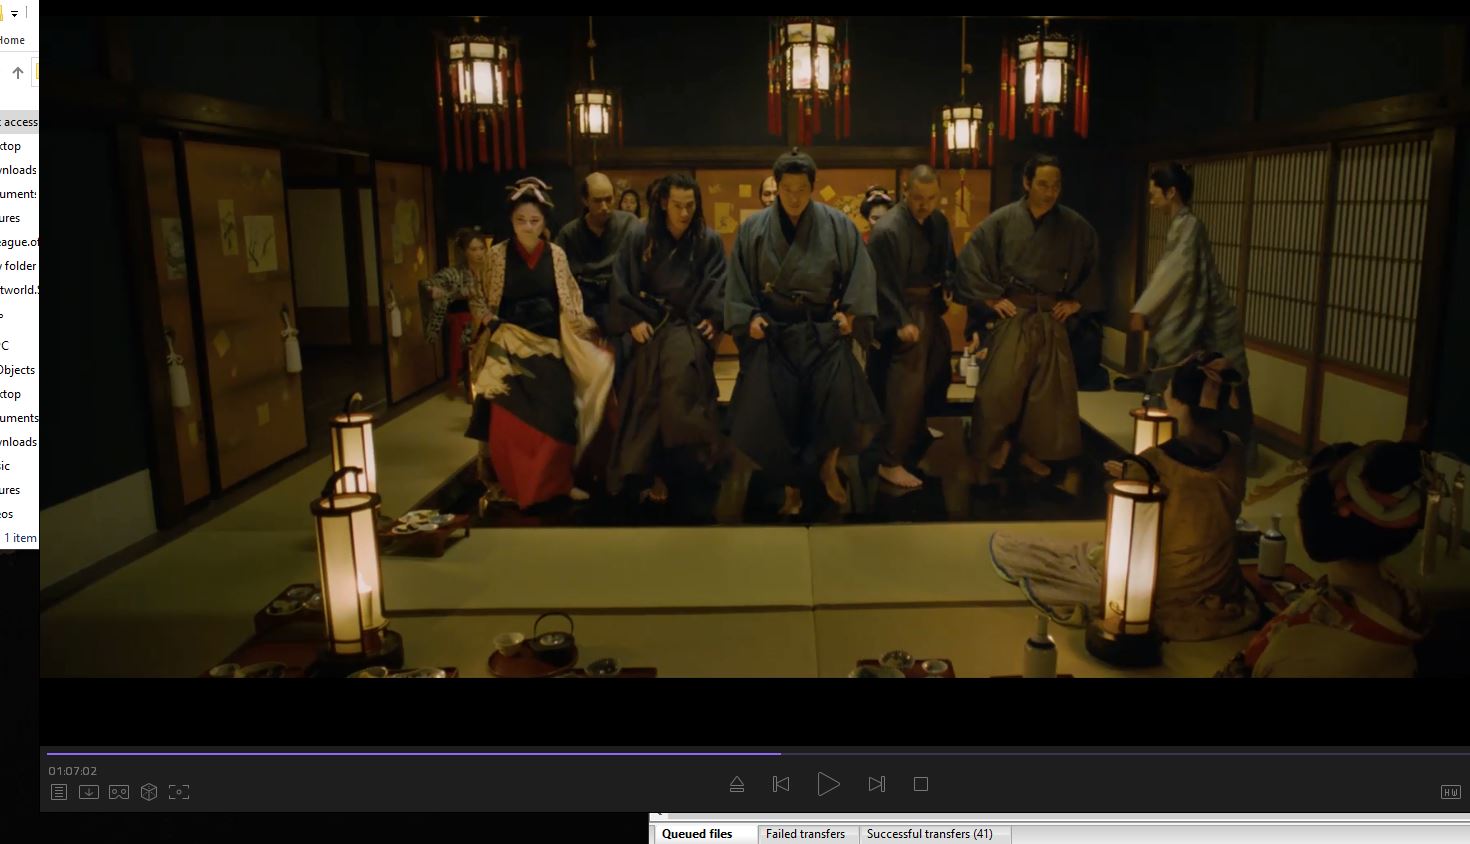Toggle the 3D cube icon

pyautogui.click(x=149, y=792)
